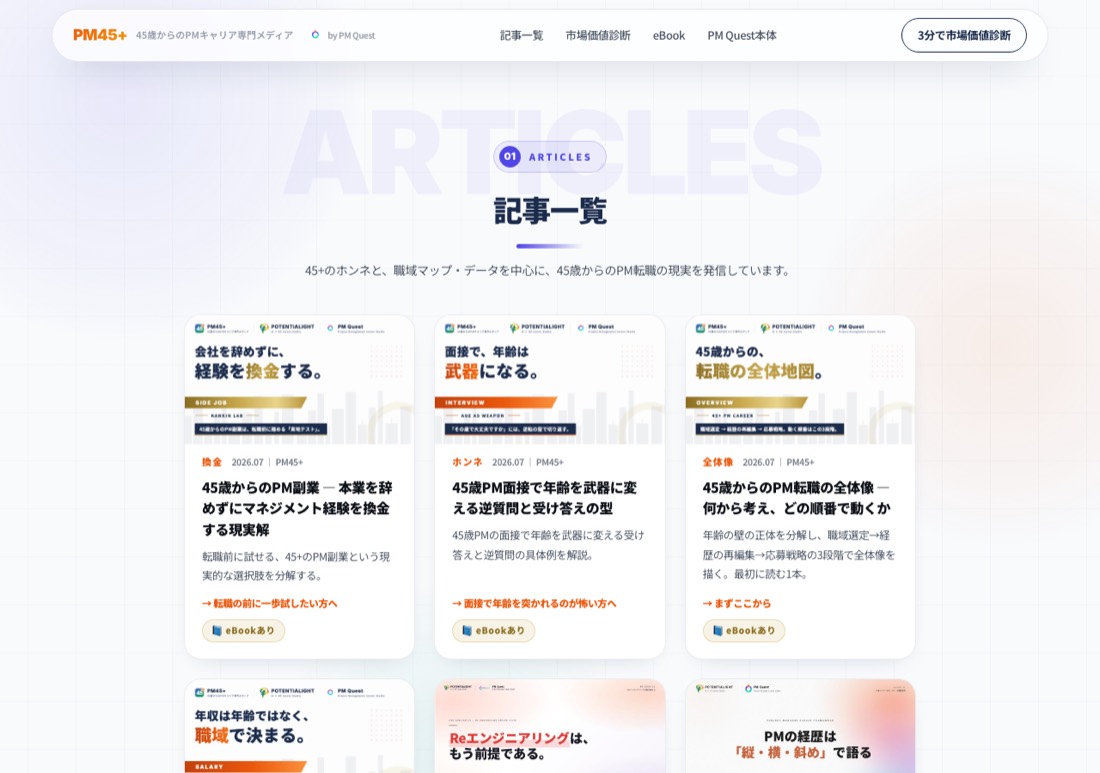Click ホンネ category tag
This screenshot has width=1100, height=773.
[x=467, y=462]
